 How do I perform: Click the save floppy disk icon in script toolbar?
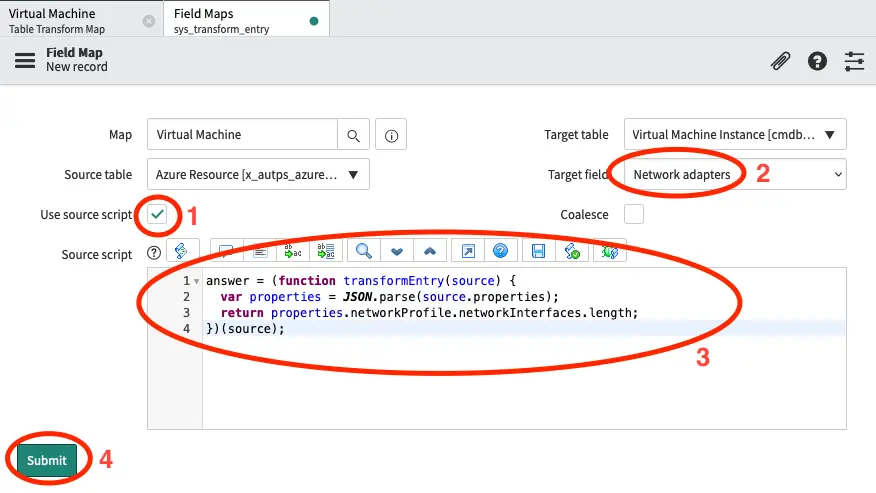[x=538, y=252]
